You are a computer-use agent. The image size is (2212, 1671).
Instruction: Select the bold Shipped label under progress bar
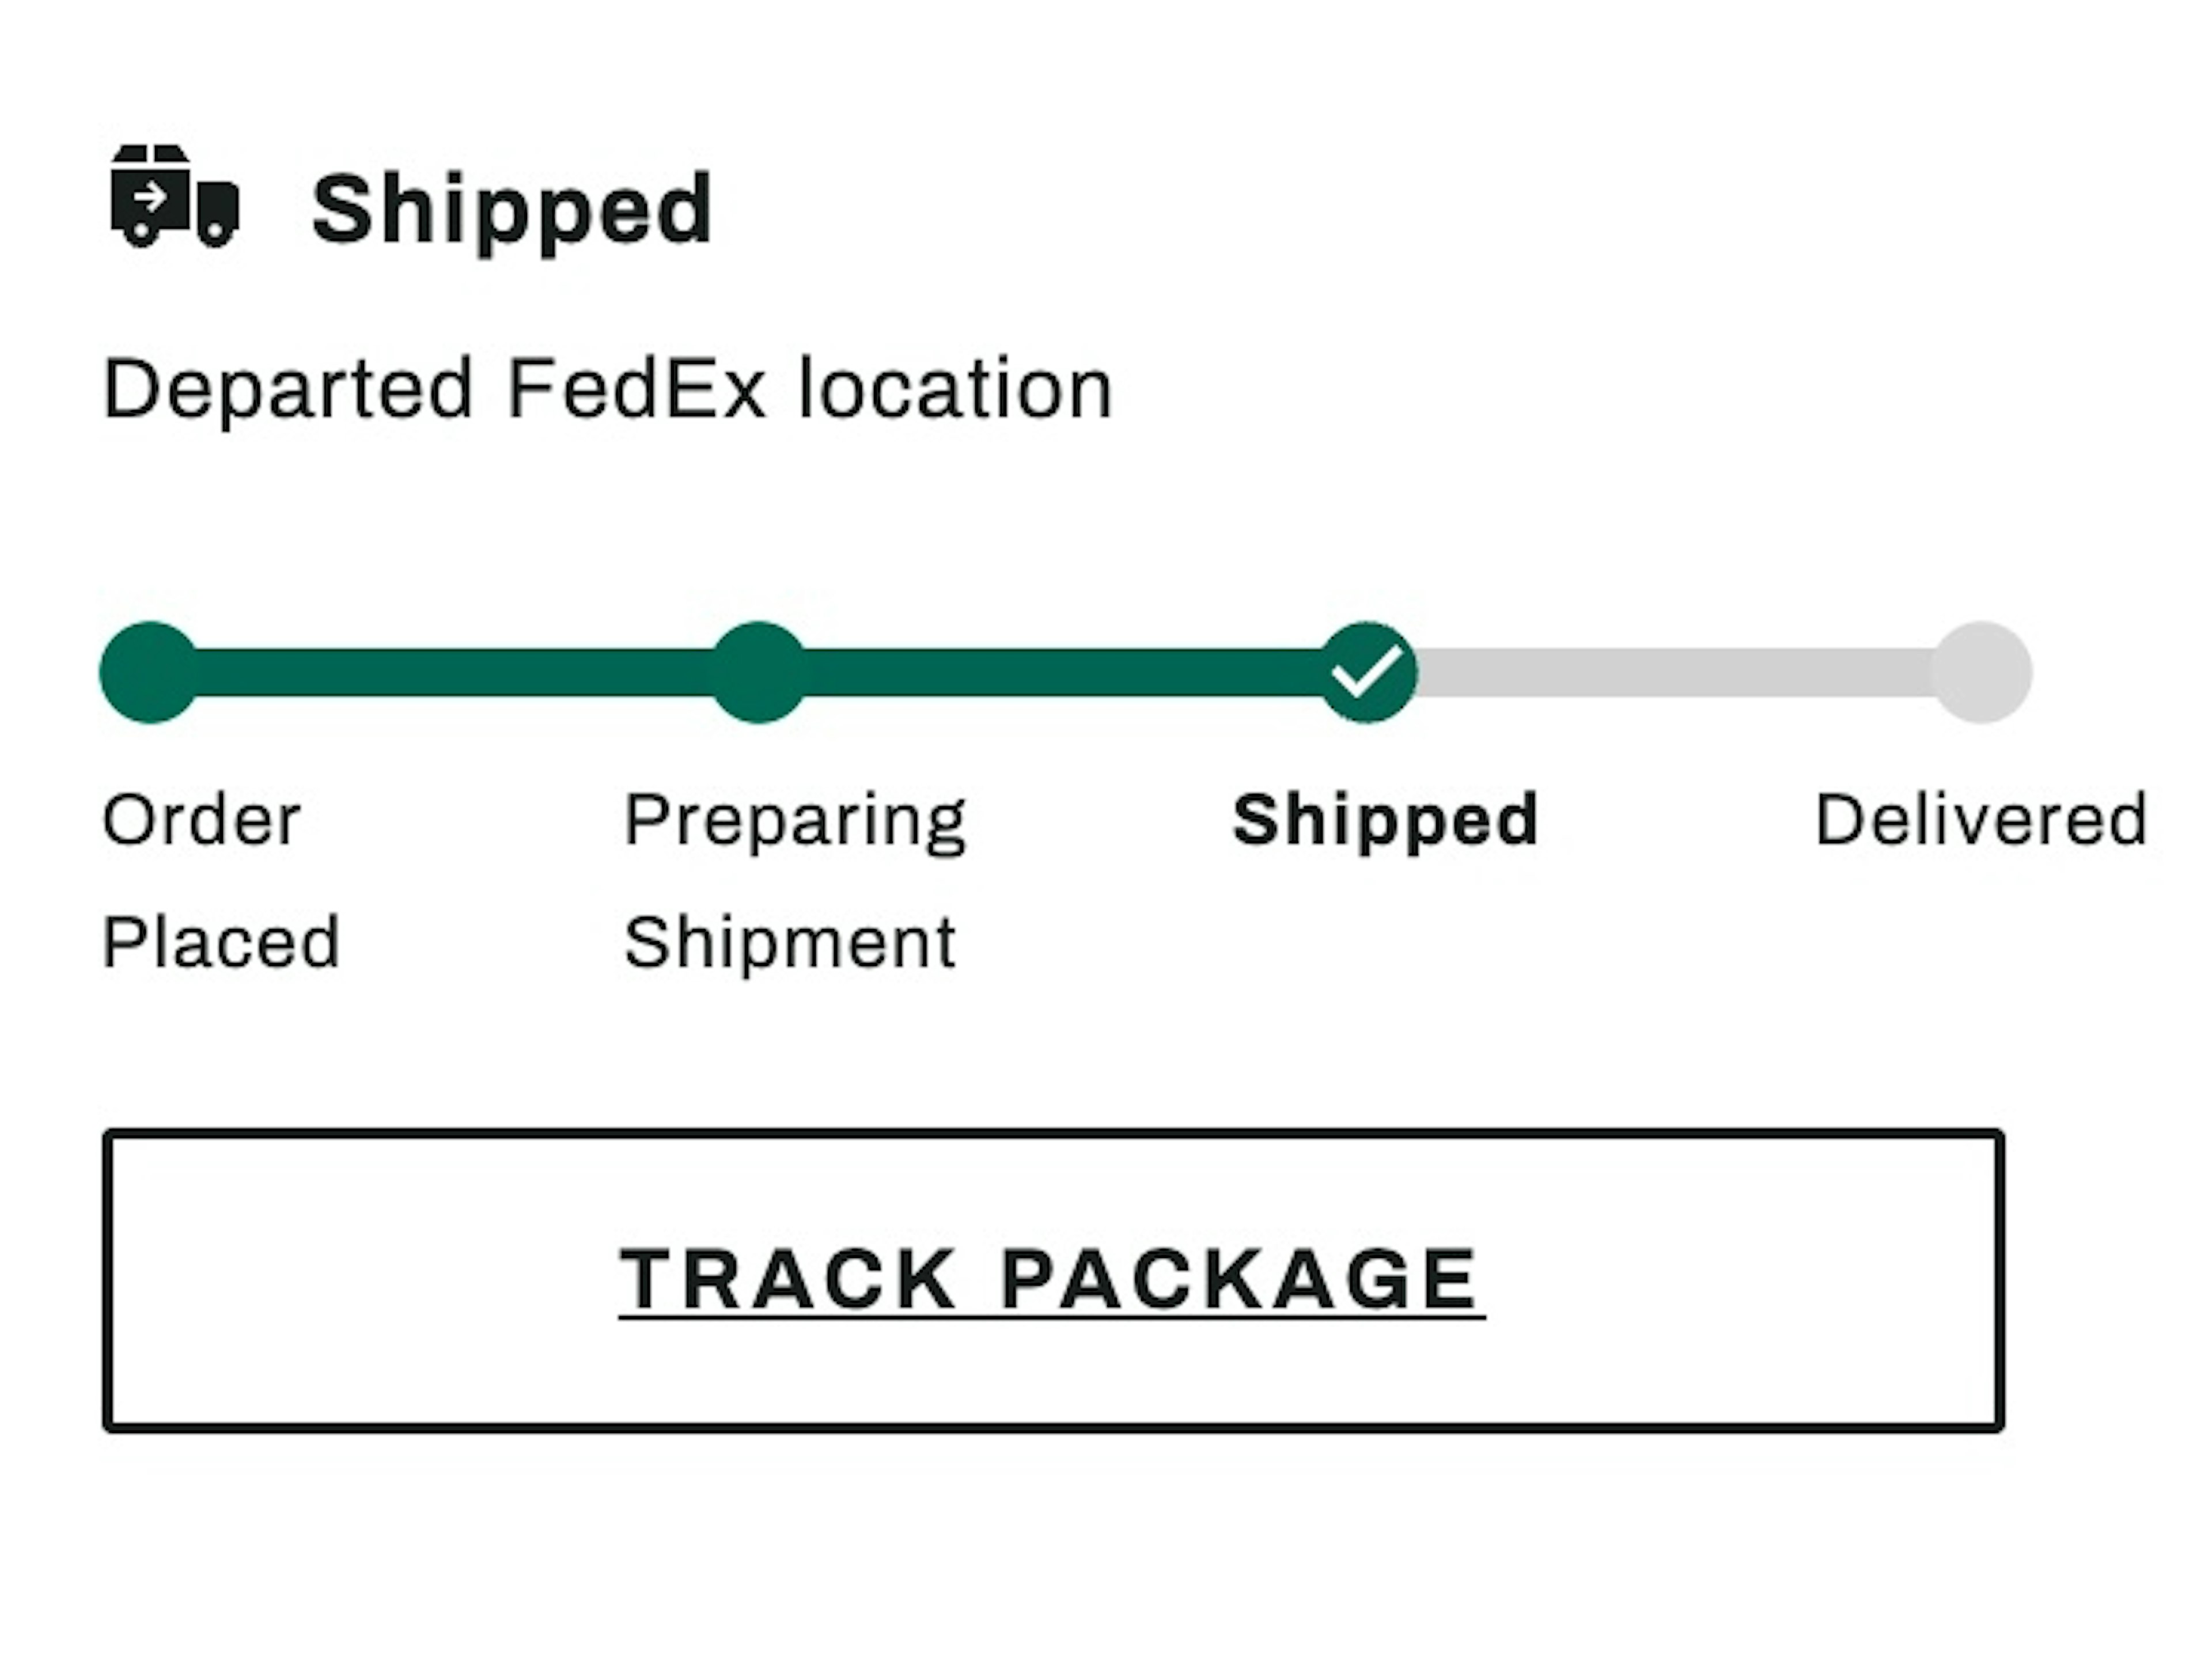coord(1385,820)
